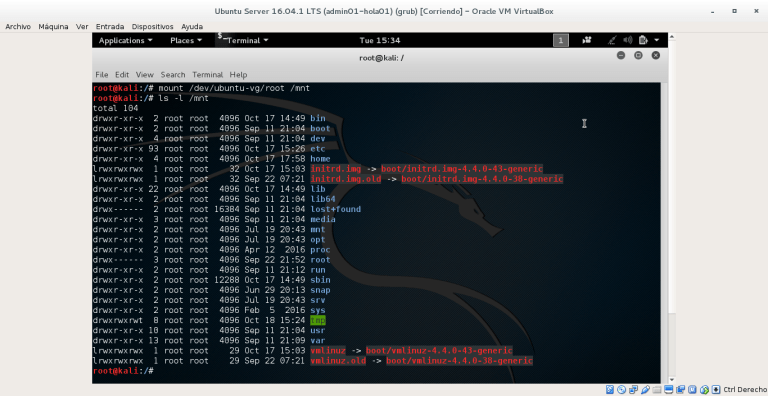Click the CPU virtualization icon in VirtualBox status bar
This screenshot has width=768, height=396.
[x=692, y=390]
